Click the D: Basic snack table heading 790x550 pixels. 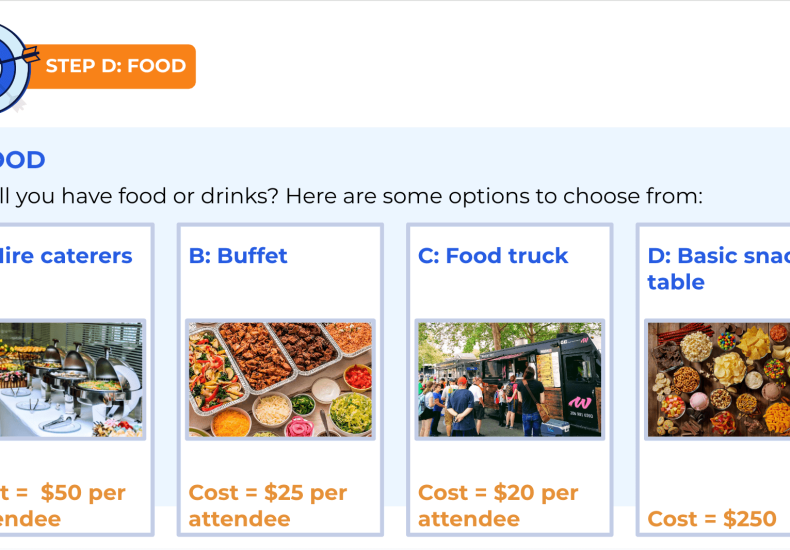pos(718,269)
